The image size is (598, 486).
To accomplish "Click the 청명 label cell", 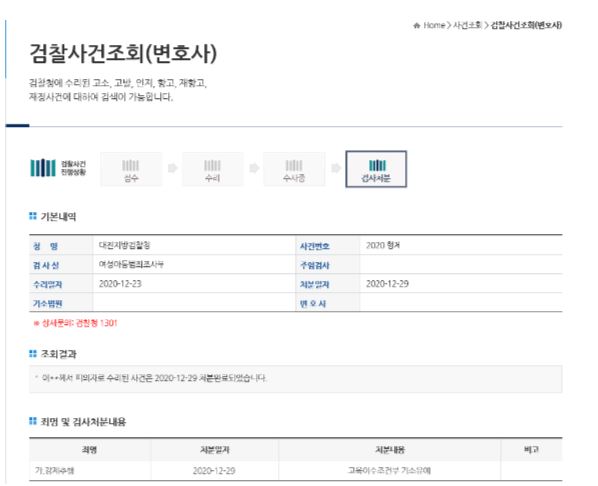I will (61, 246).
